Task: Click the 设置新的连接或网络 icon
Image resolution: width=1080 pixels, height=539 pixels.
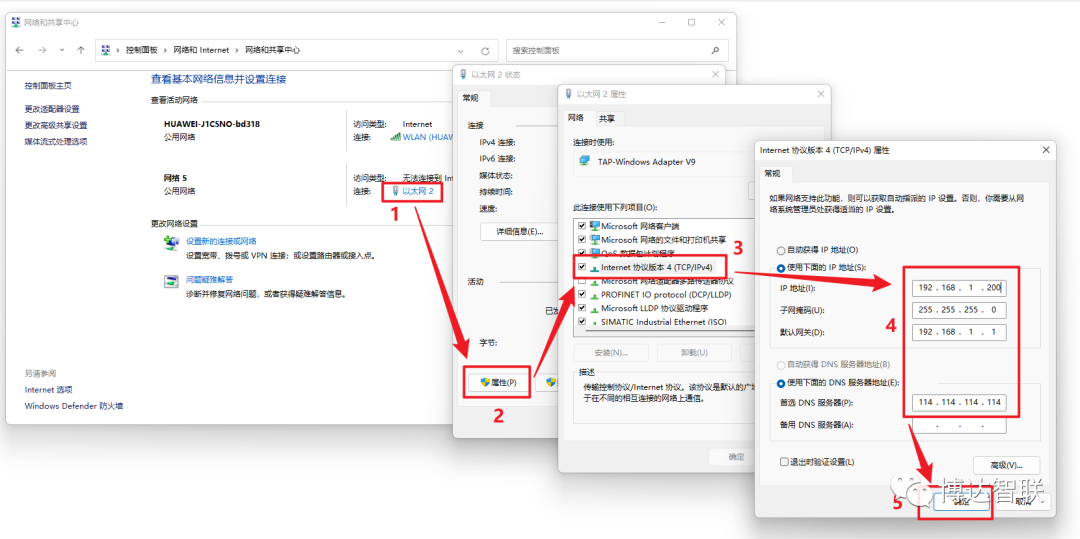Action: [171, 243]
